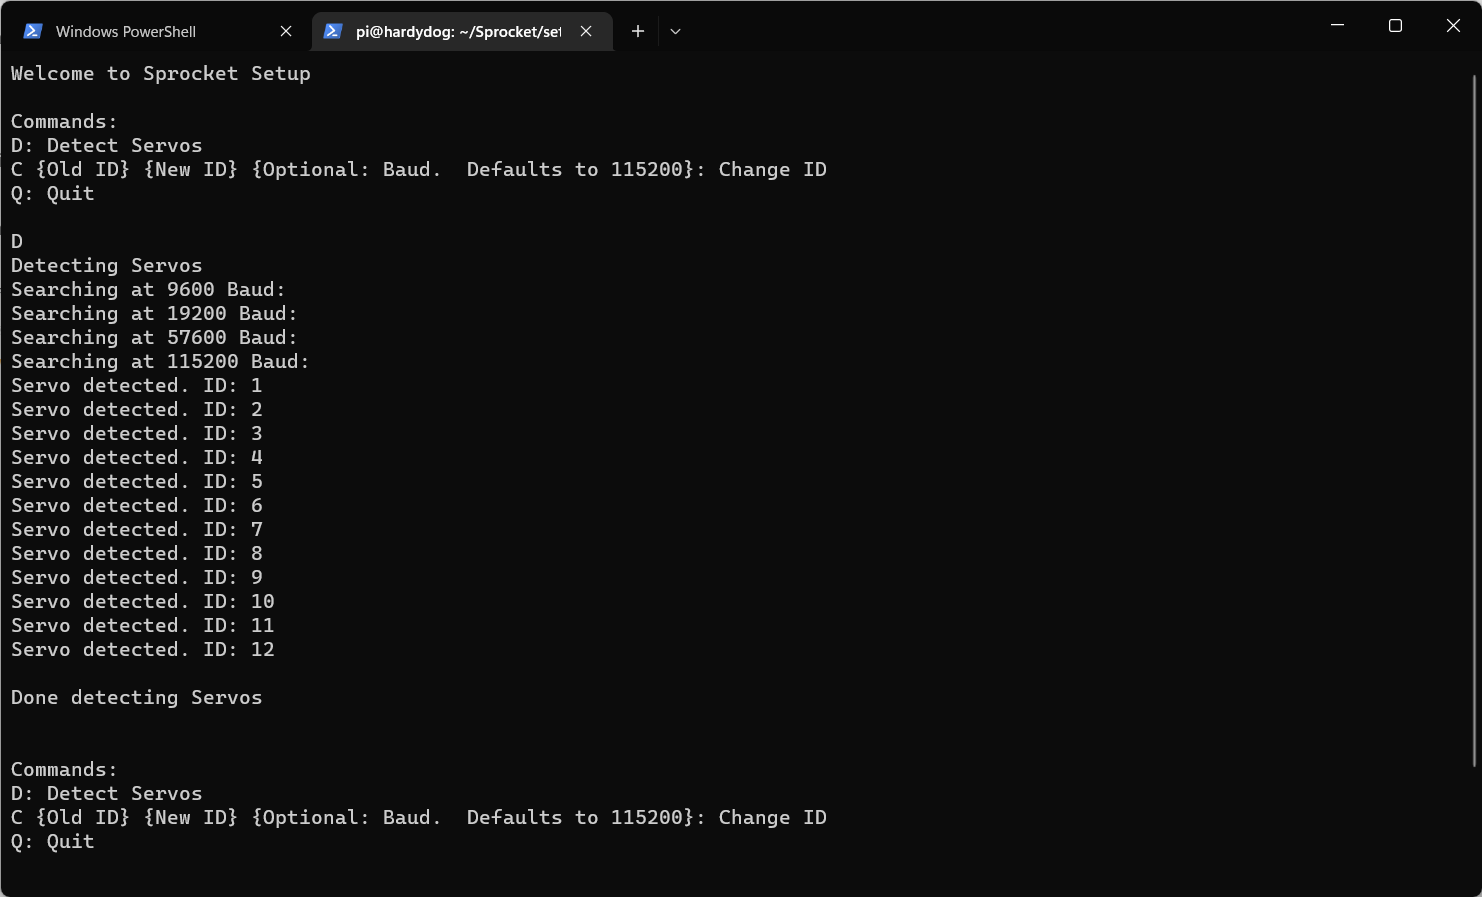Click 'Servo detected. ID: 9' line
1482x897 pixels.
(x=137, y=577)
